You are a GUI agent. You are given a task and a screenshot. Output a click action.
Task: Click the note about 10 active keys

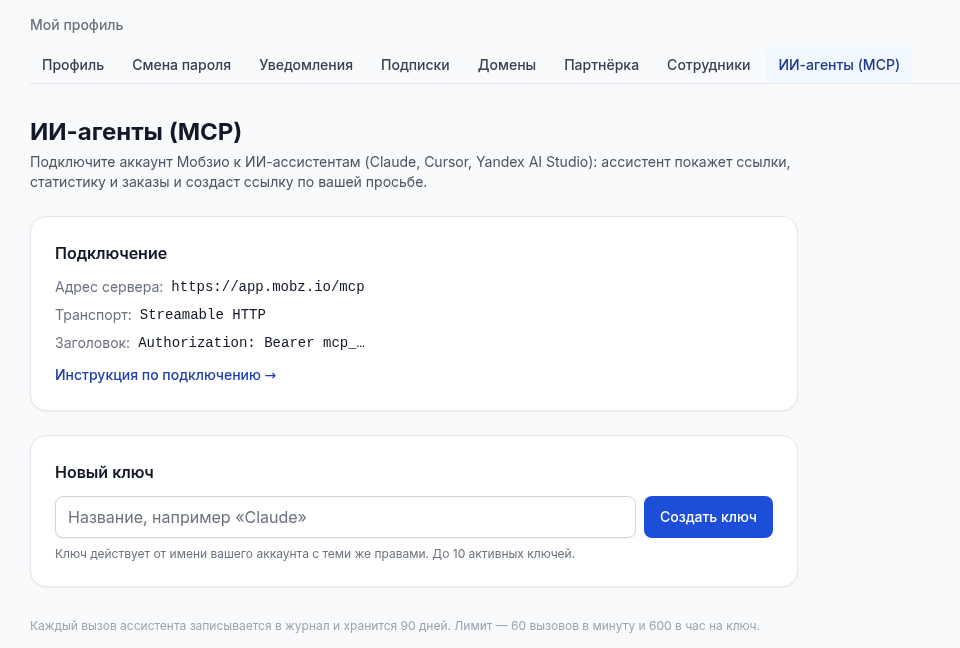tap(315, 554)
